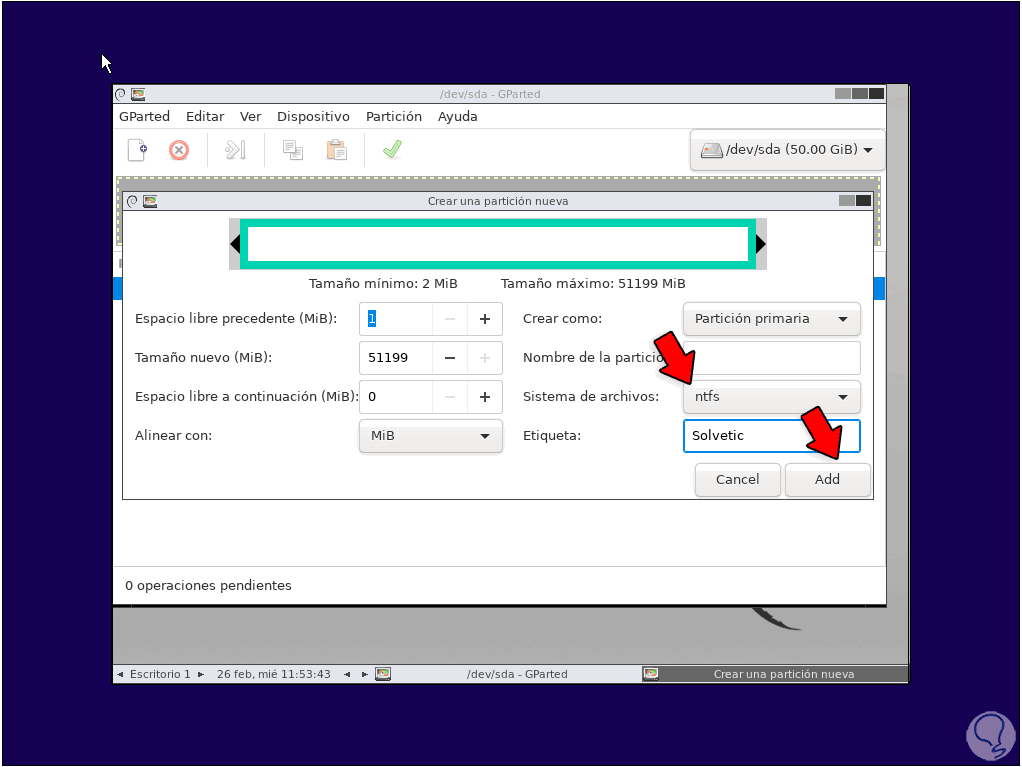Open the Sistema de archivos ntfs dropdown
This screenshot has width=1022, height=767.
(772, 397)
